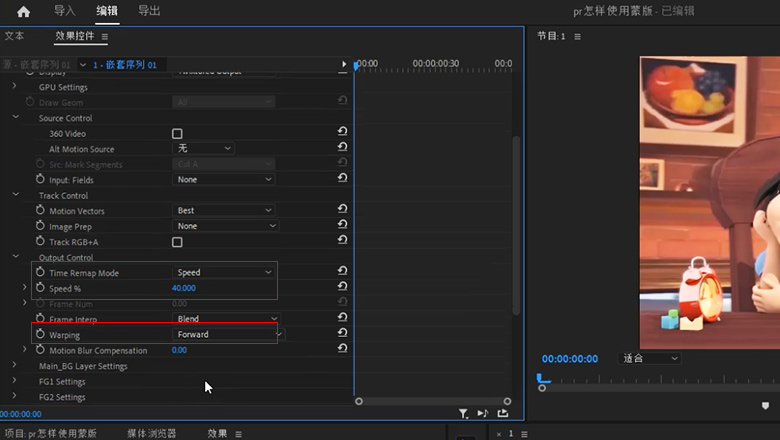The image size is (780, 440).
Task: Click the filter properties funnel icon
Action: point(463,413)
